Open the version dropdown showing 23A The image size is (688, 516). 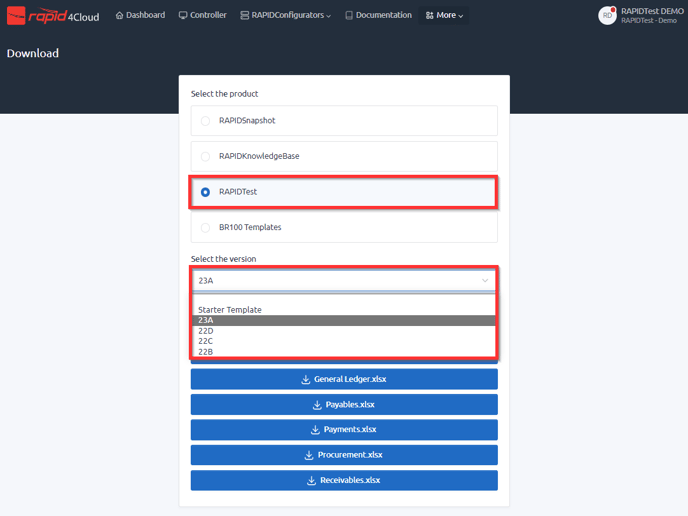[344, 280]
